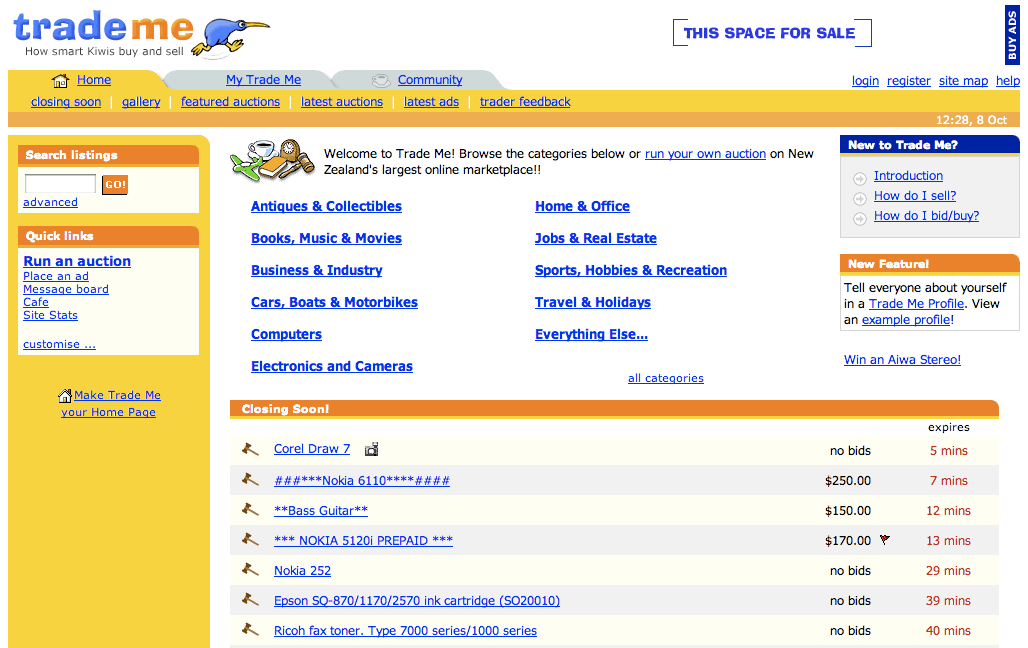Image resolution: width=1028 pixels, height=648 pixels.
Task: Click the arrow bullet beside How do I sell?
Action: [860, 198]
